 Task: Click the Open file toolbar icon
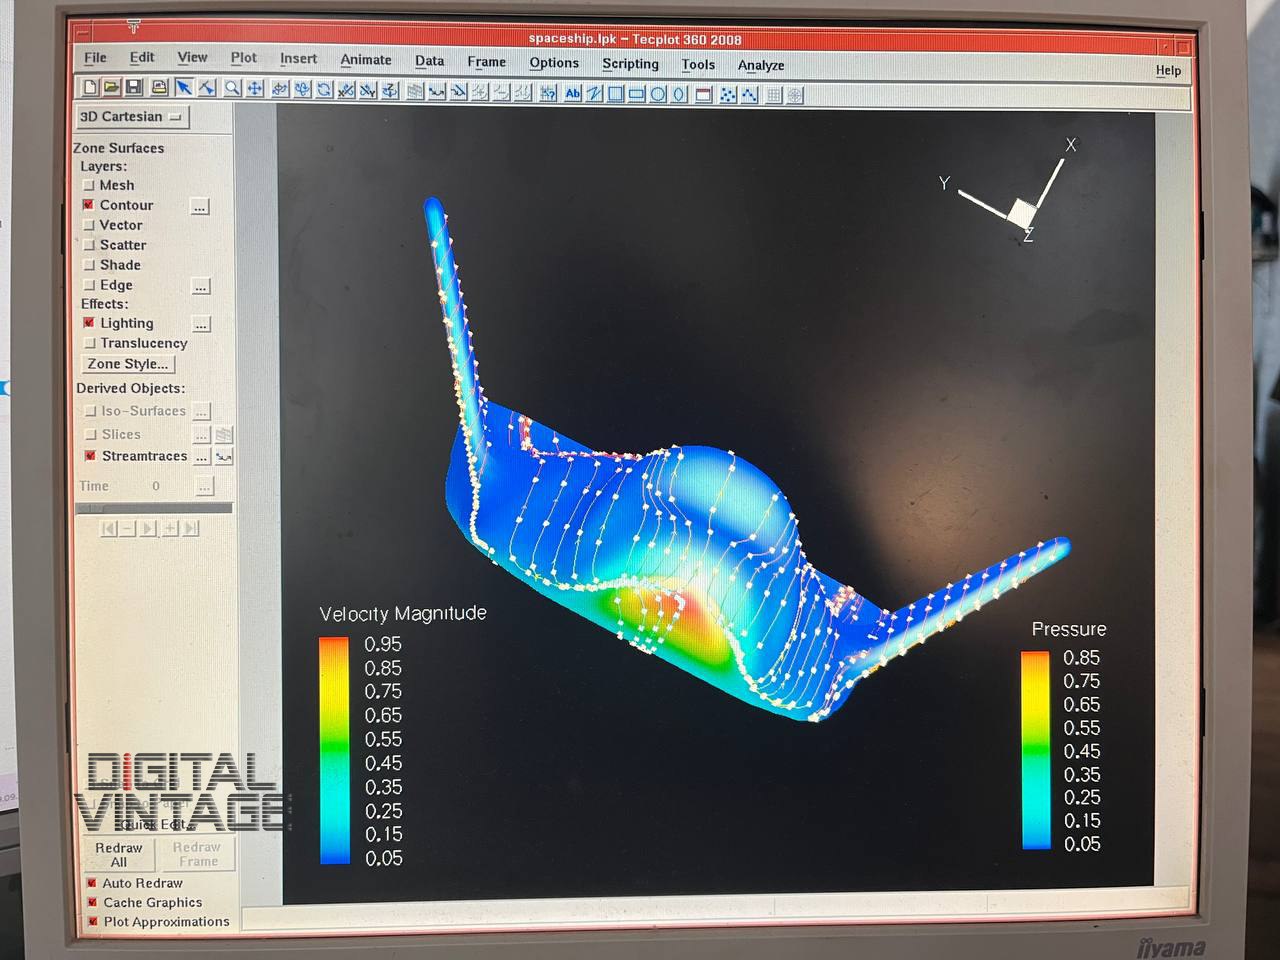[111, 88]
